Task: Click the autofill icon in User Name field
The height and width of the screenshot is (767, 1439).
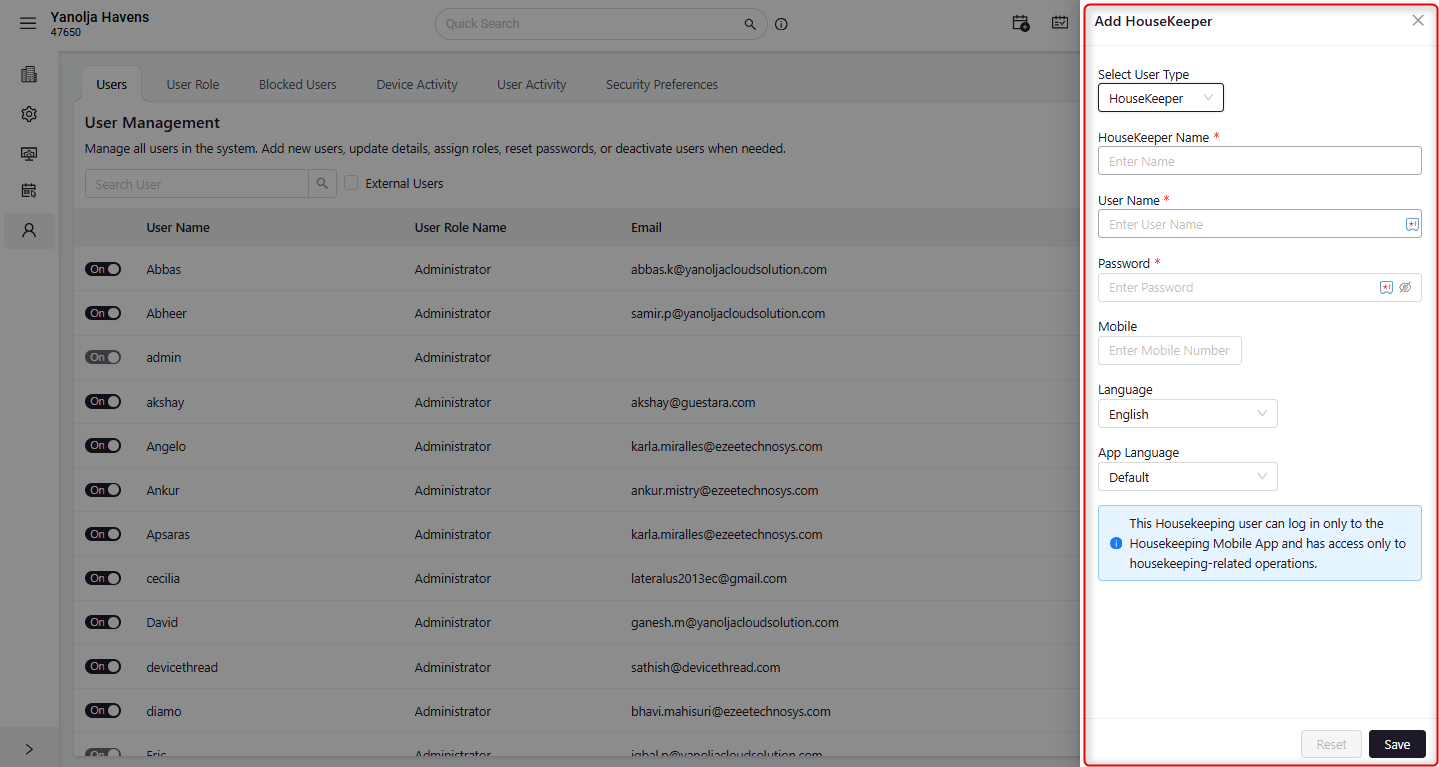Action: [1412, 225]
